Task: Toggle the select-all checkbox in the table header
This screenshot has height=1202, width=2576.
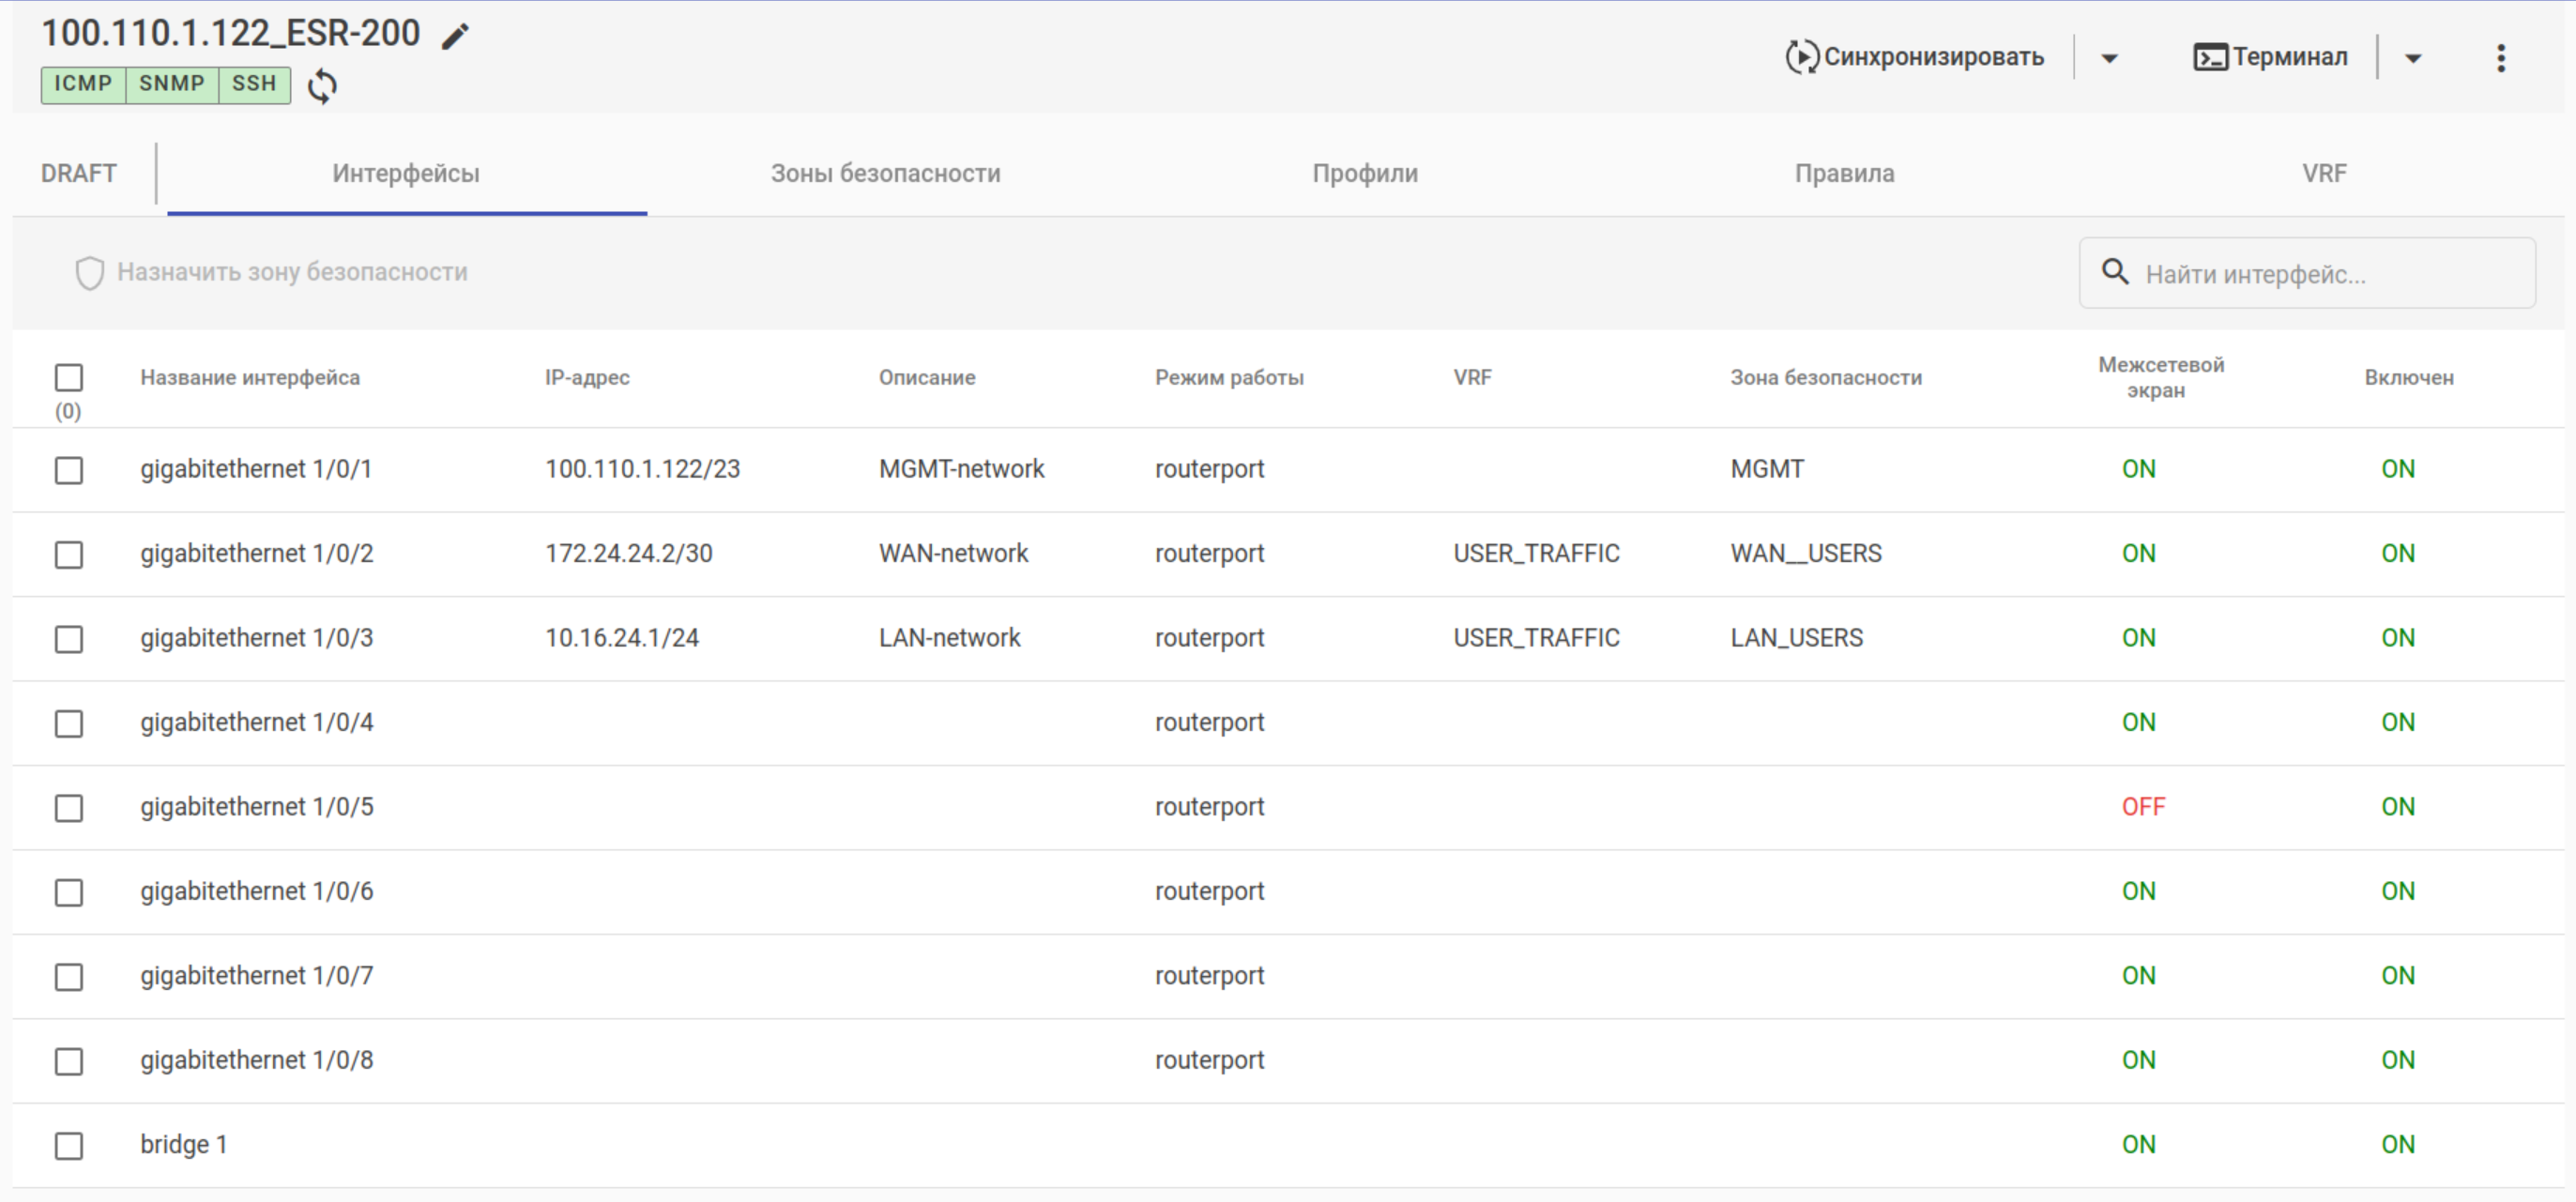Action: tap(69, 377)
